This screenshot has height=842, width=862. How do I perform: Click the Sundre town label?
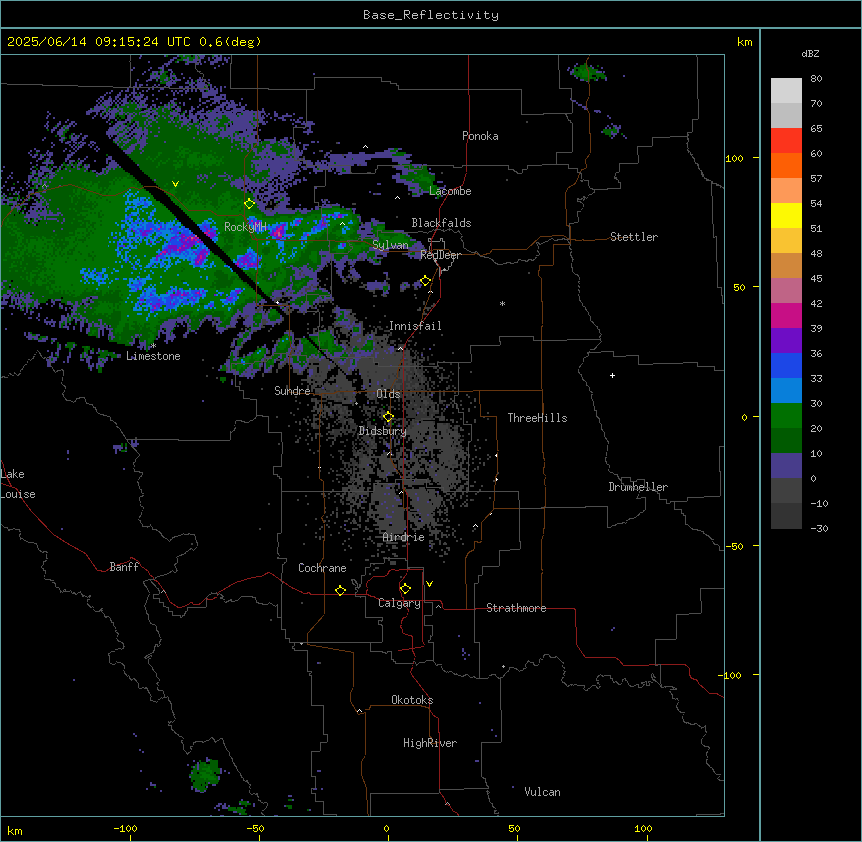tap(292, 391)
